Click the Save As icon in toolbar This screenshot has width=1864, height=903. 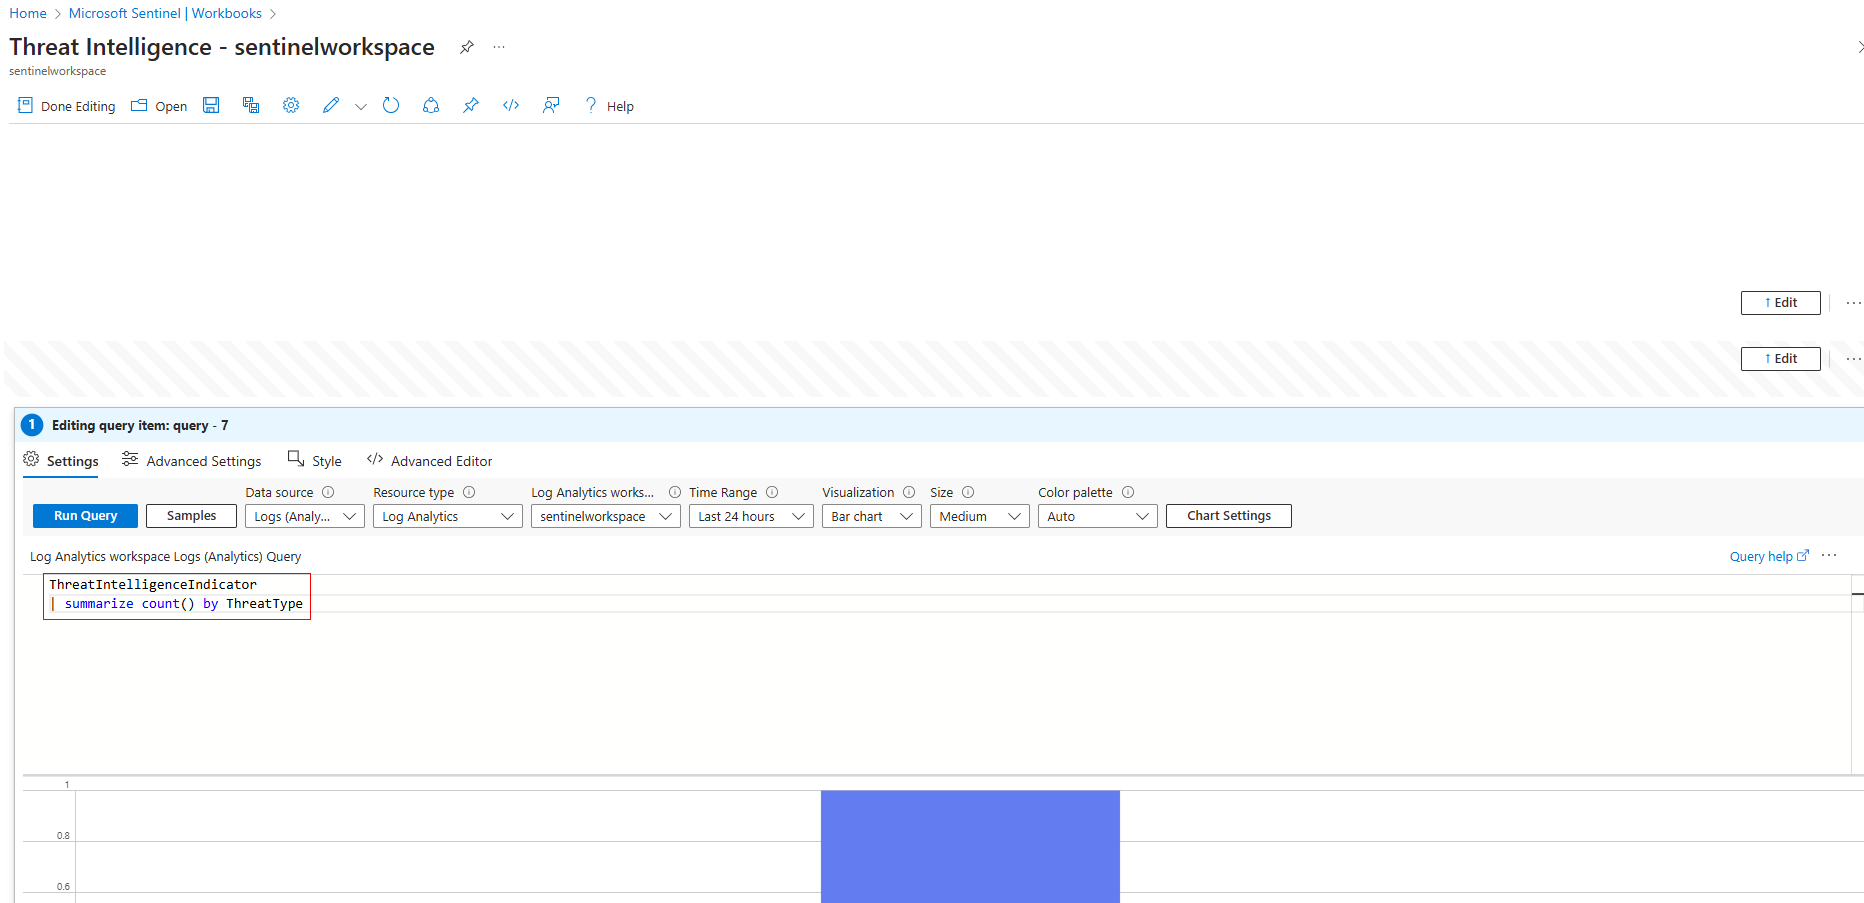pos(251,106)
